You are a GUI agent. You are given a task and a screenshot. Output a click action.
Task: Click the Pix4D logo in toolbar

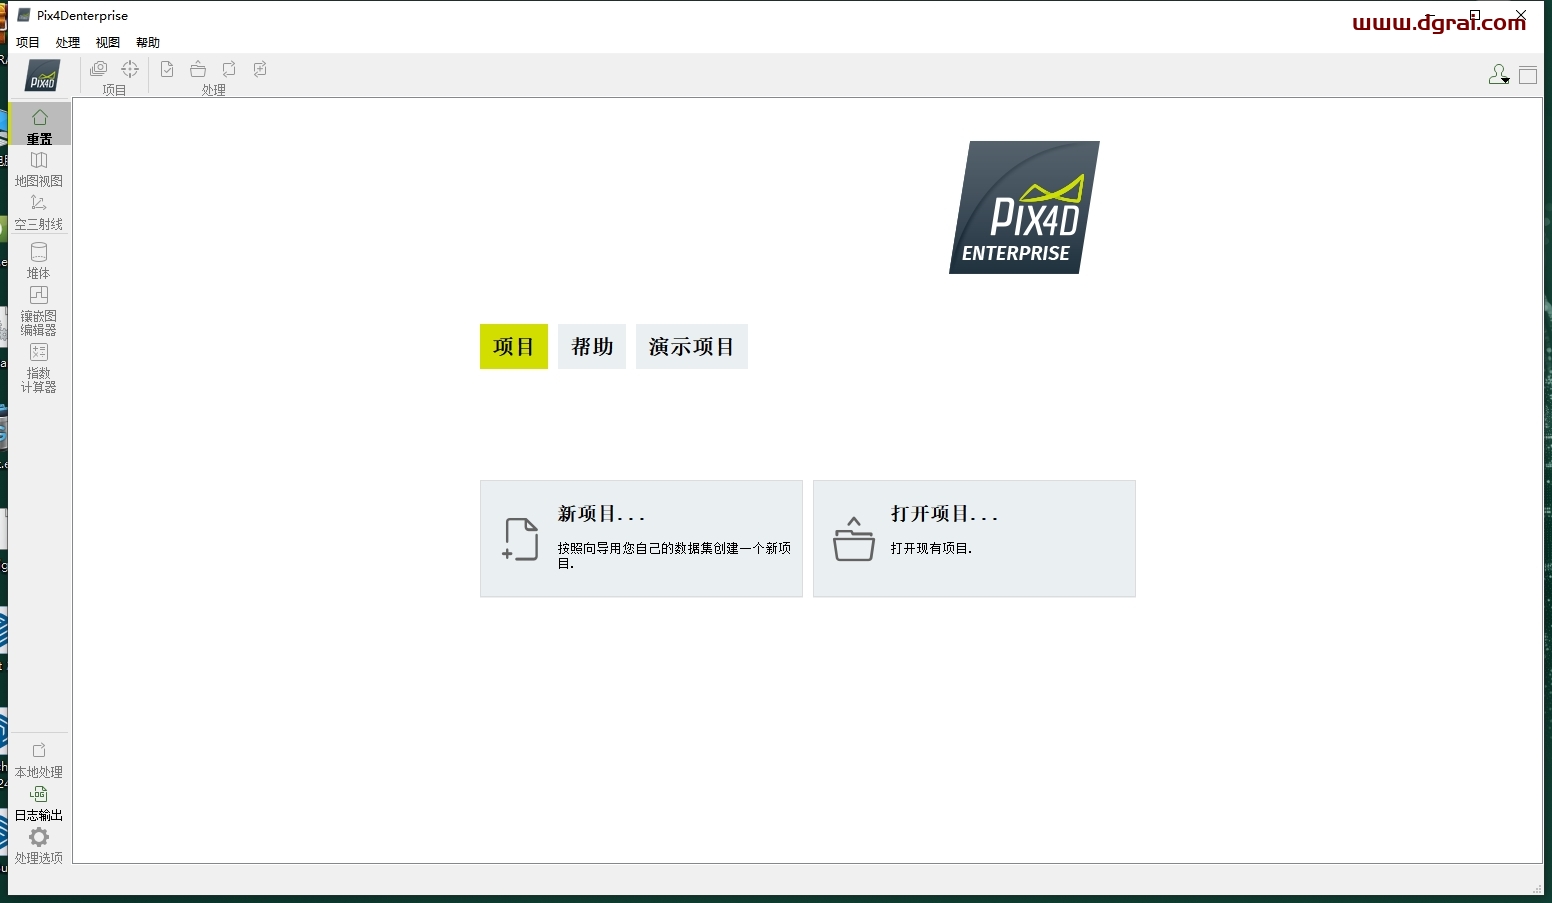pyautogui.click(x=42, y=76)
